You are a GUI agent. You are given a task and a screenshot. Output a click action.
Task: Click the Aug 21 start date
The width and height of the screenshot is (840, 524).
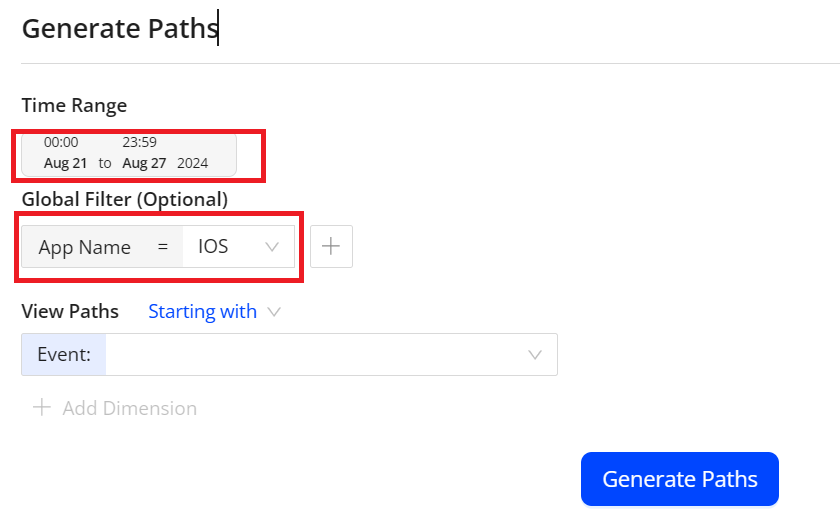click(x=65, y=163)
